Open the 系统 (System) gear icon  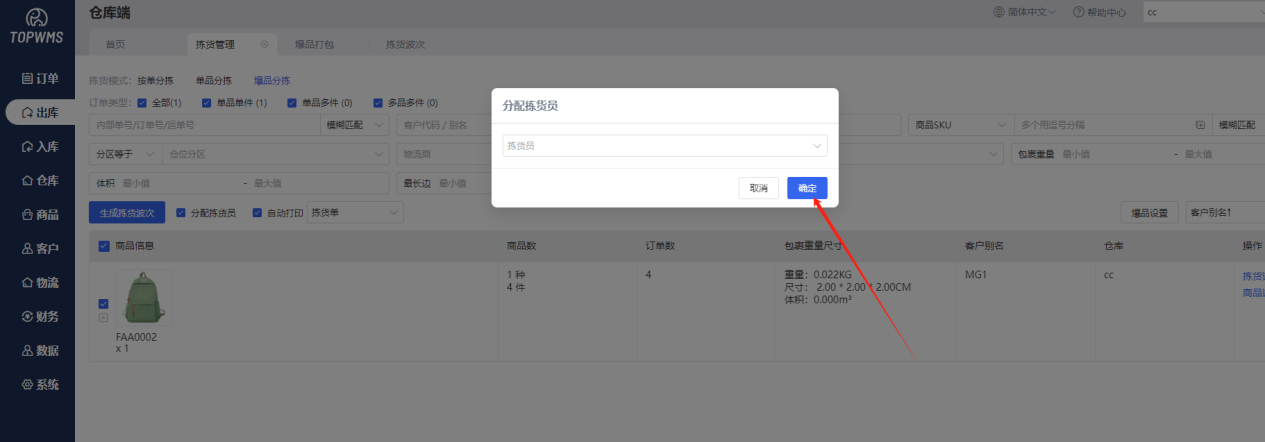coord(27,385)
